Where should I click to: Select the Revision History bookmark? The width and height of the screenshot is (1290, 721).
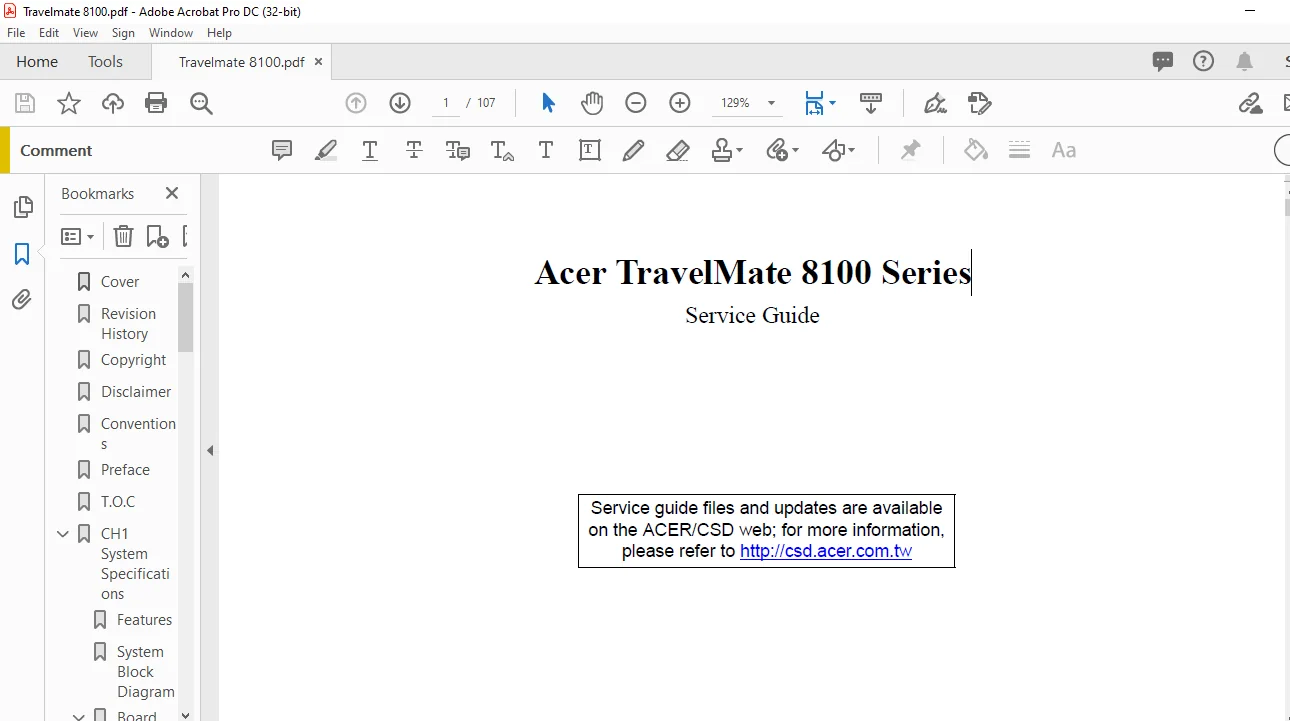(x=128, y=324)
